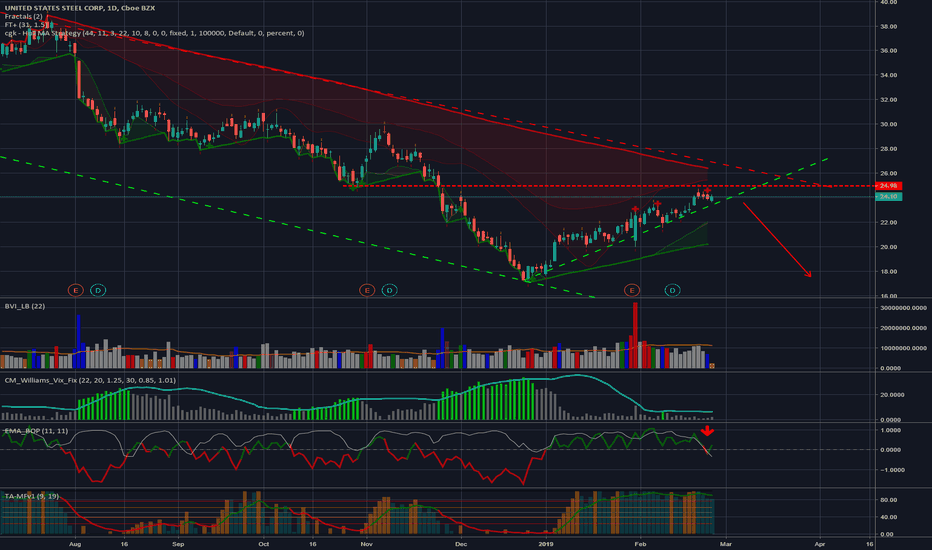The width and height of the screenshot is (932, 550).
Task: Click the 28.00 price axis value
Action: [889, 149]
